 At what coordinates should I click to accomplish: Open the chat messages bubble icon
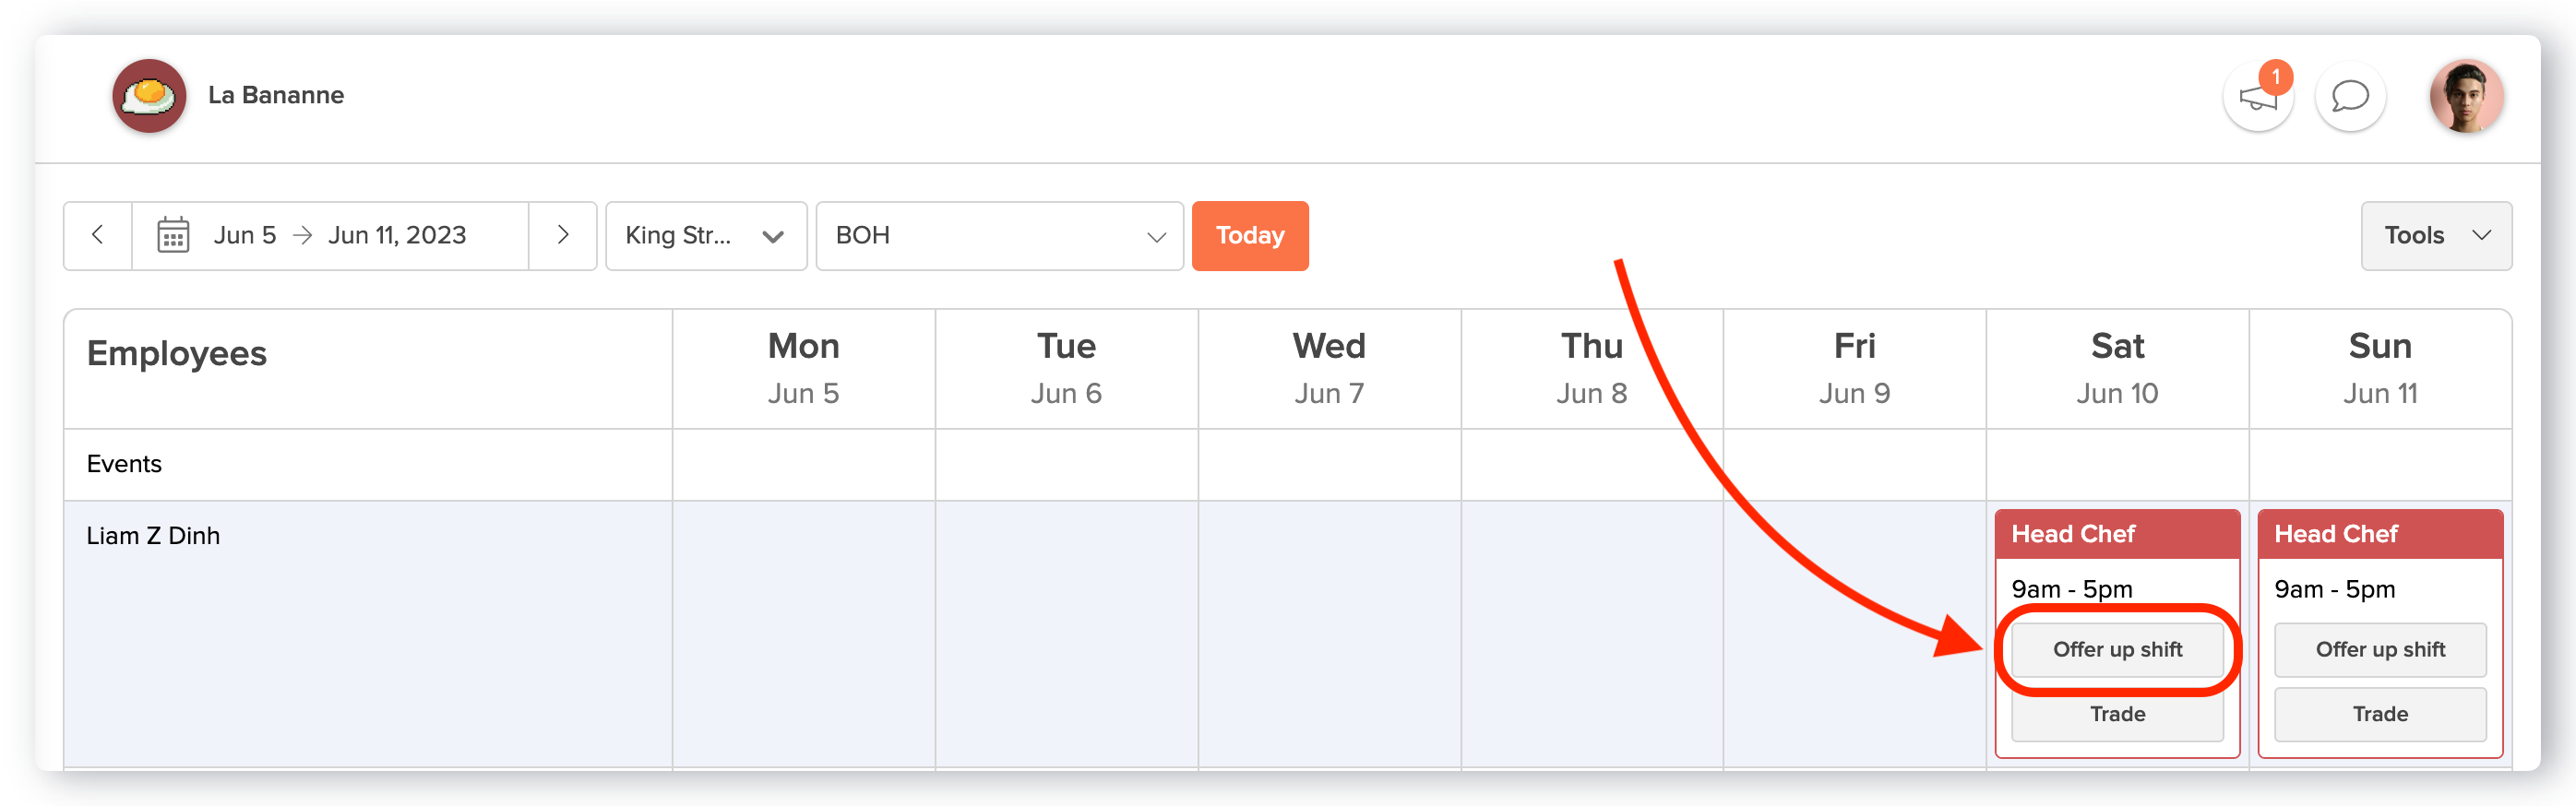click(x=2350, y=97)
